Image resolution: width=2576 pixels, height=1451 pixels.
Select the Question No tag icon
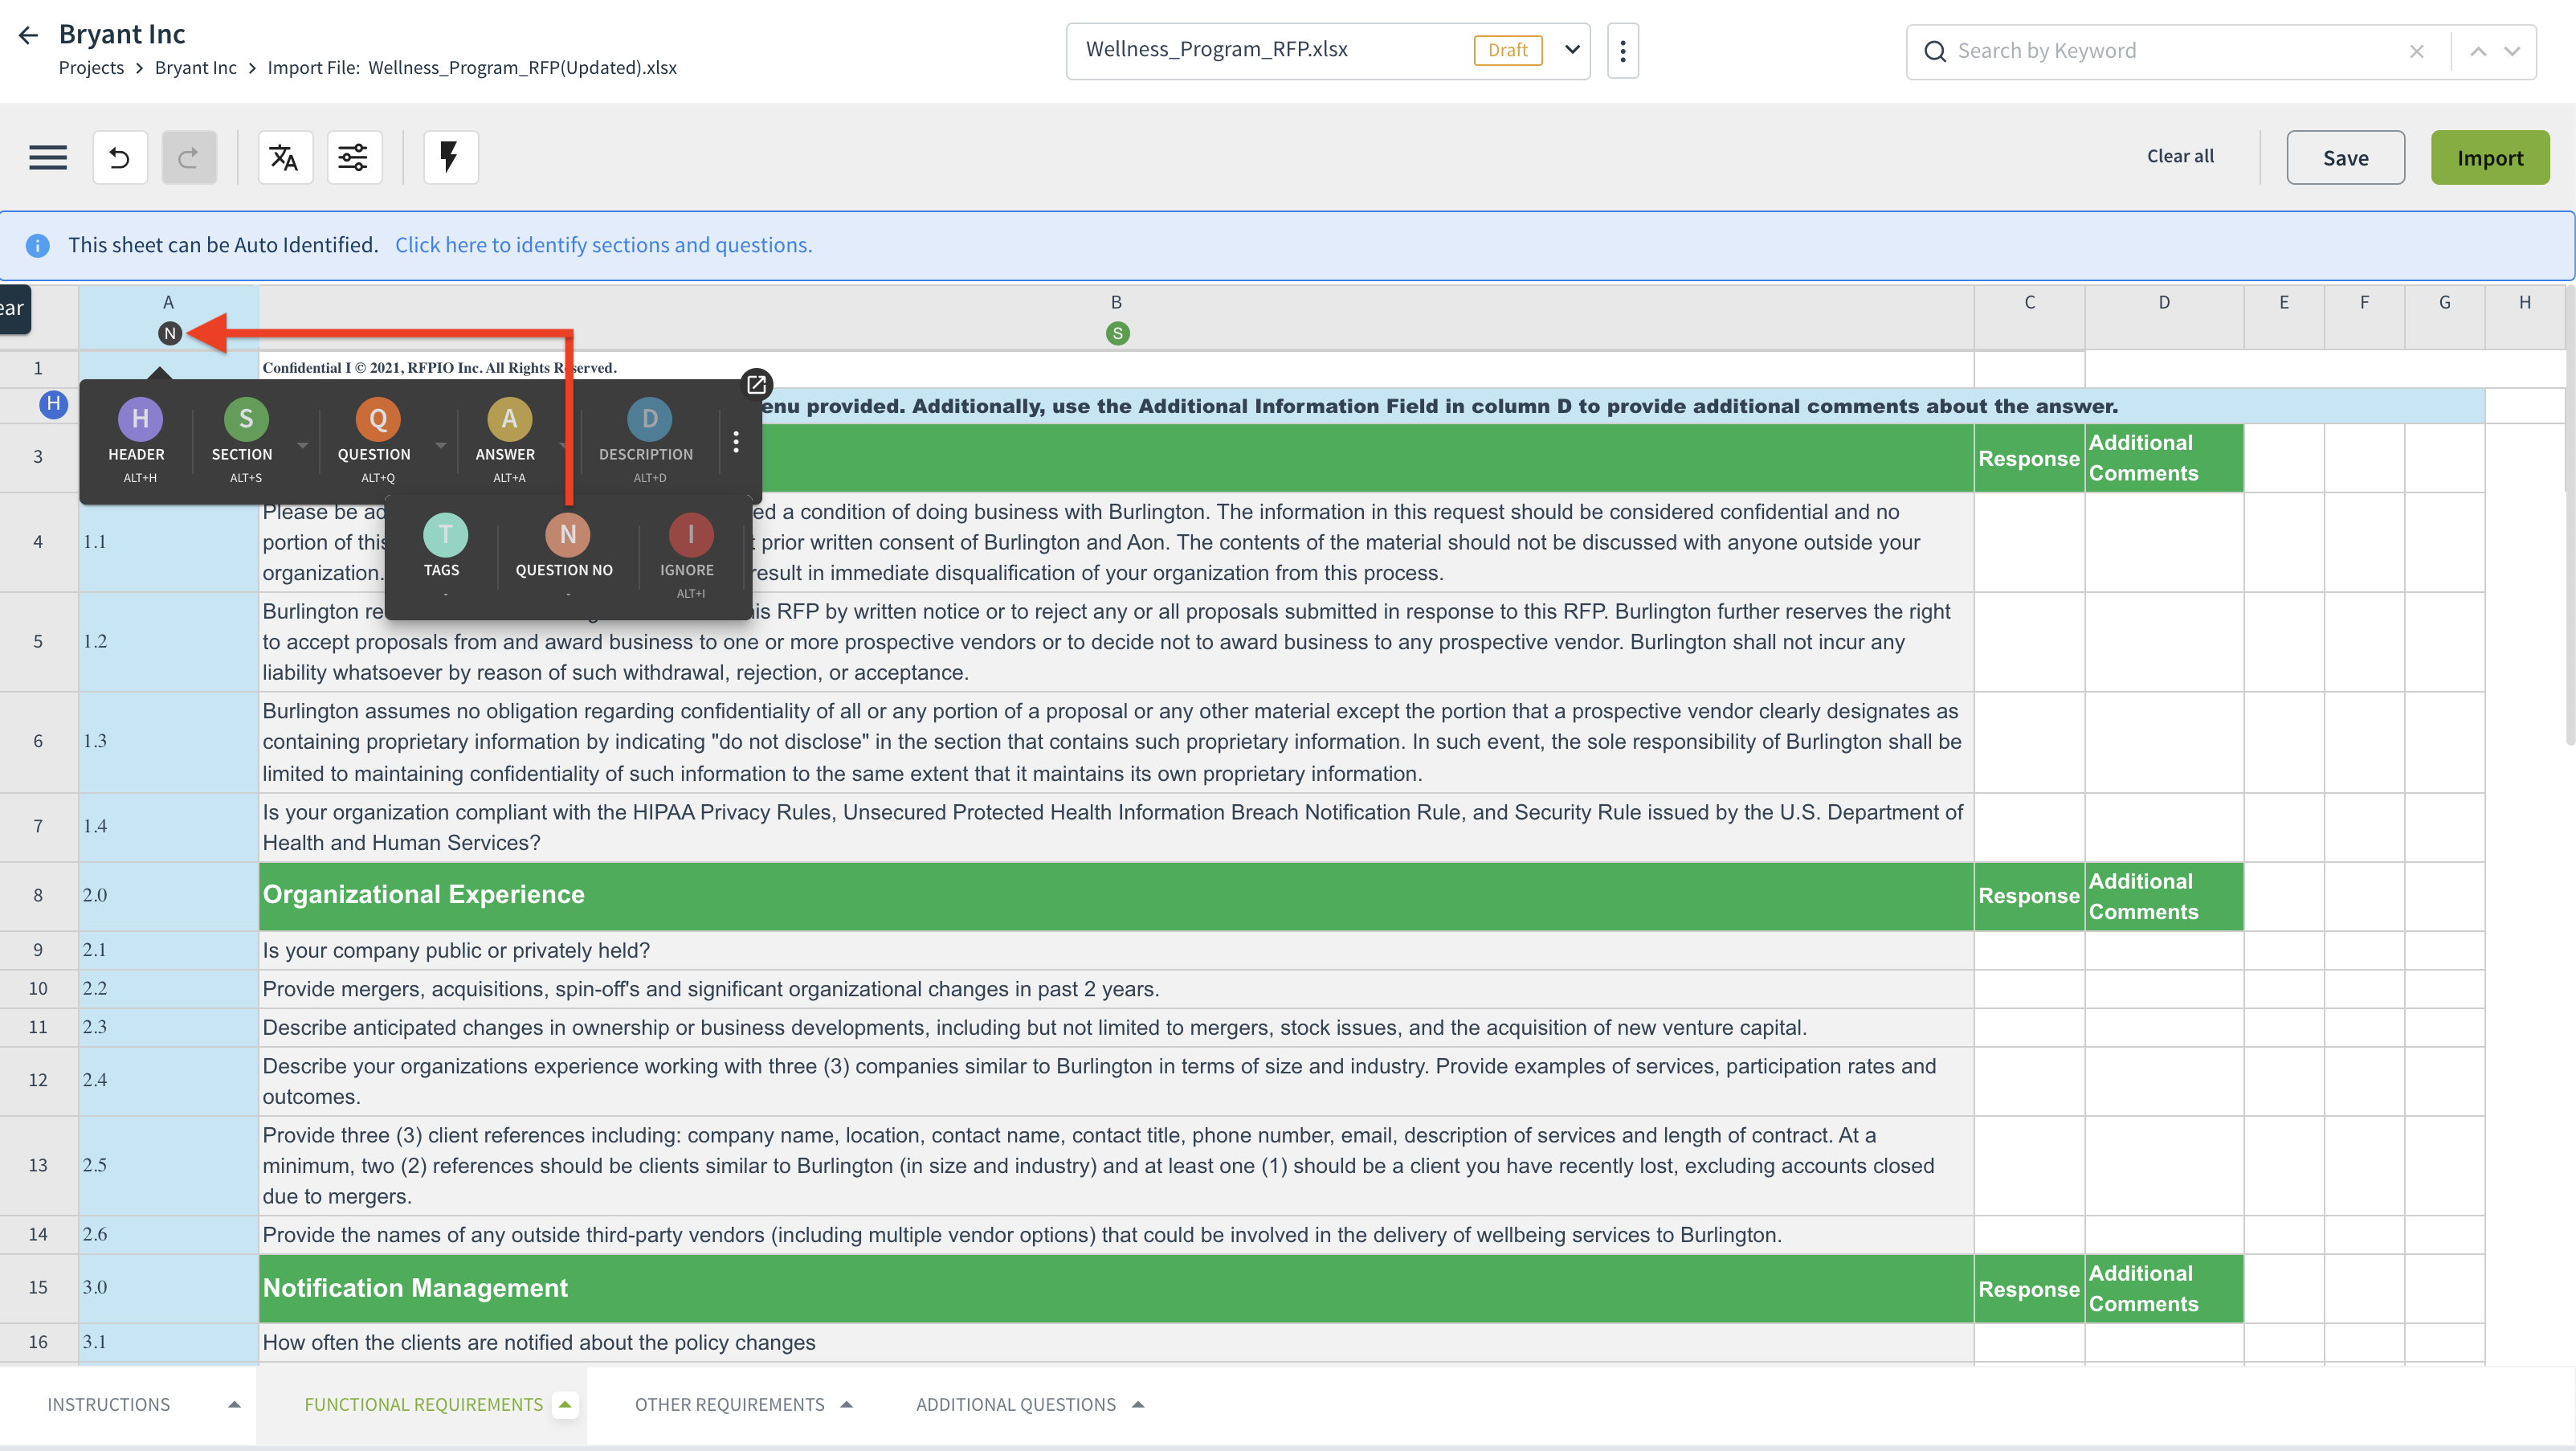click(567, 535)
